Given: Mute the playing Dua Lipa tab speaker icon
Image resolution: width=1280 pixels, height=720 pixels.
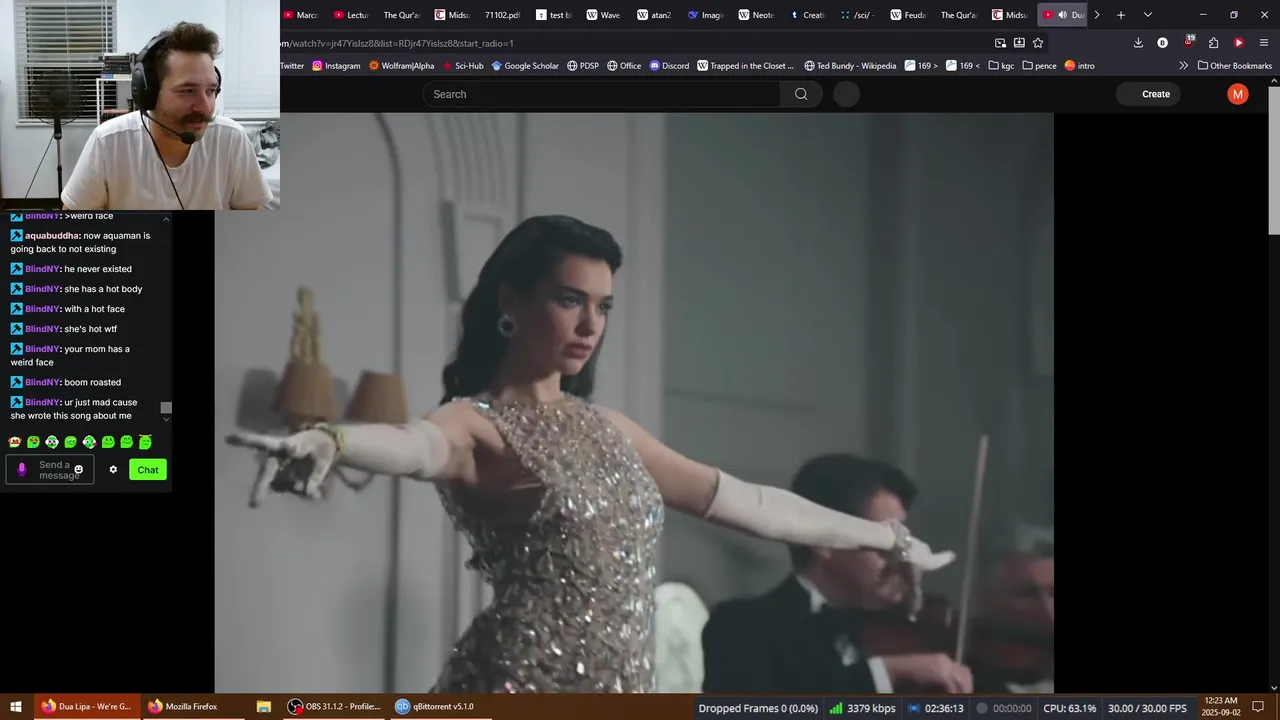Looking at the screenshot, I should point(1062,15).
